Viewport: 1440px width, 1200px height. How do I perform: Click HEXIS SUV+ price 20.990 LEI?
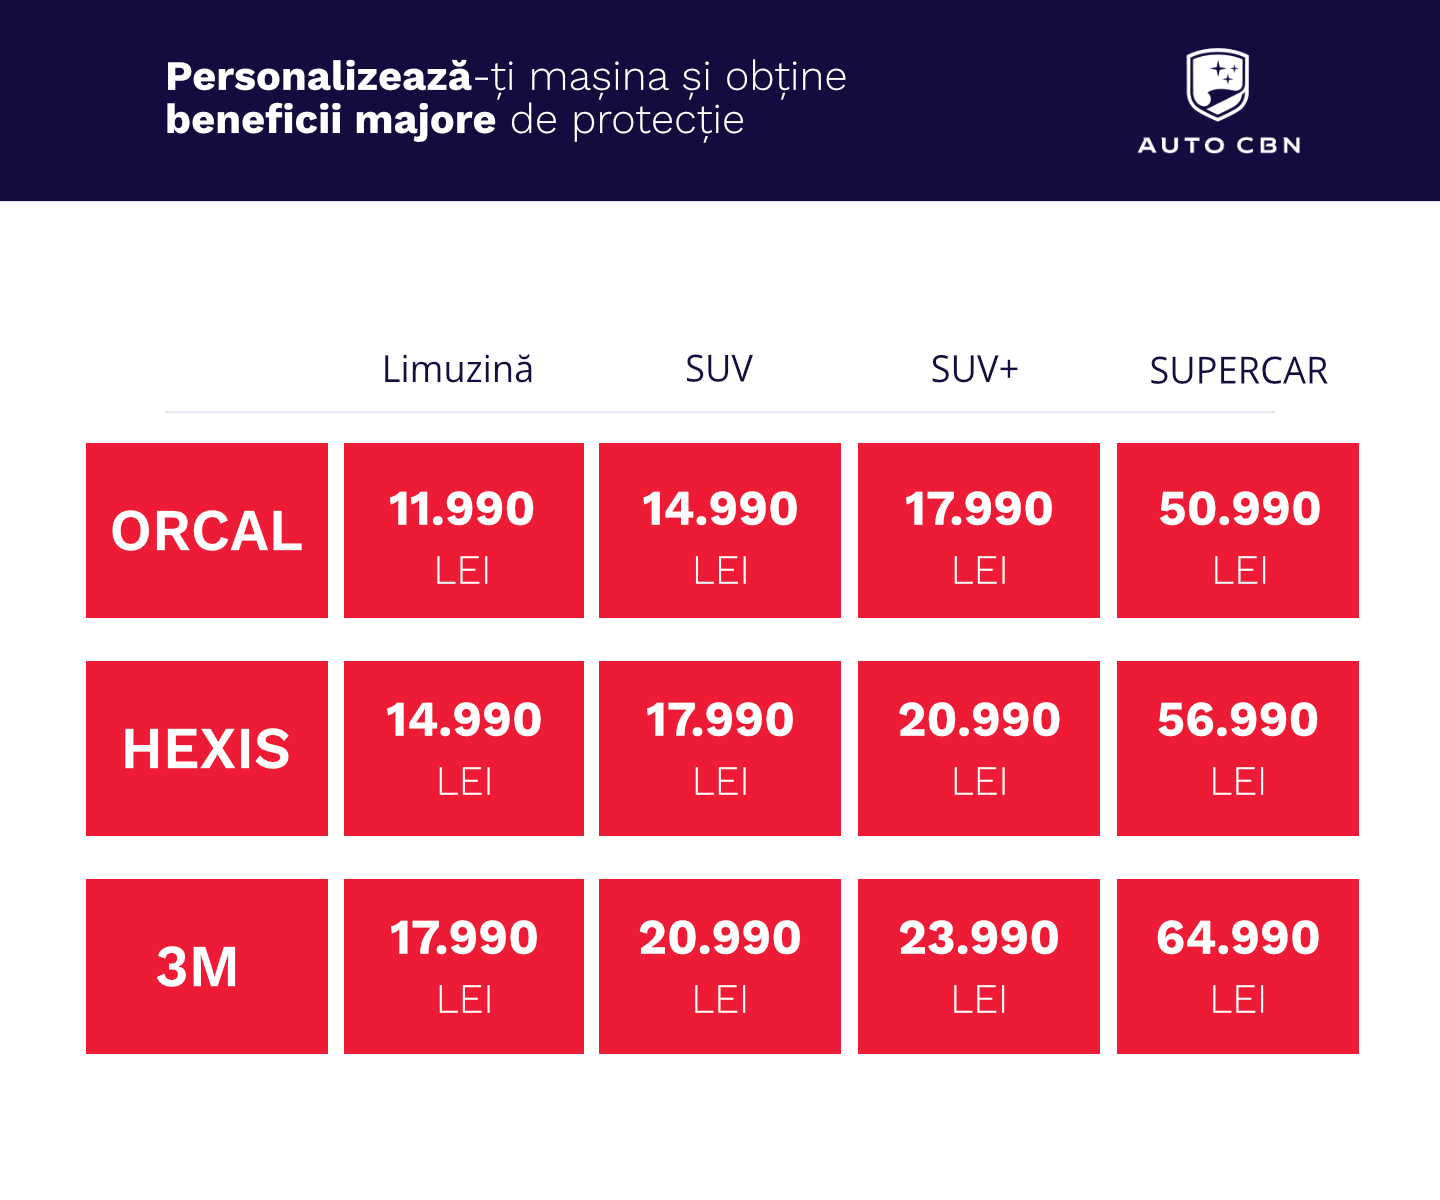point(979,748)
